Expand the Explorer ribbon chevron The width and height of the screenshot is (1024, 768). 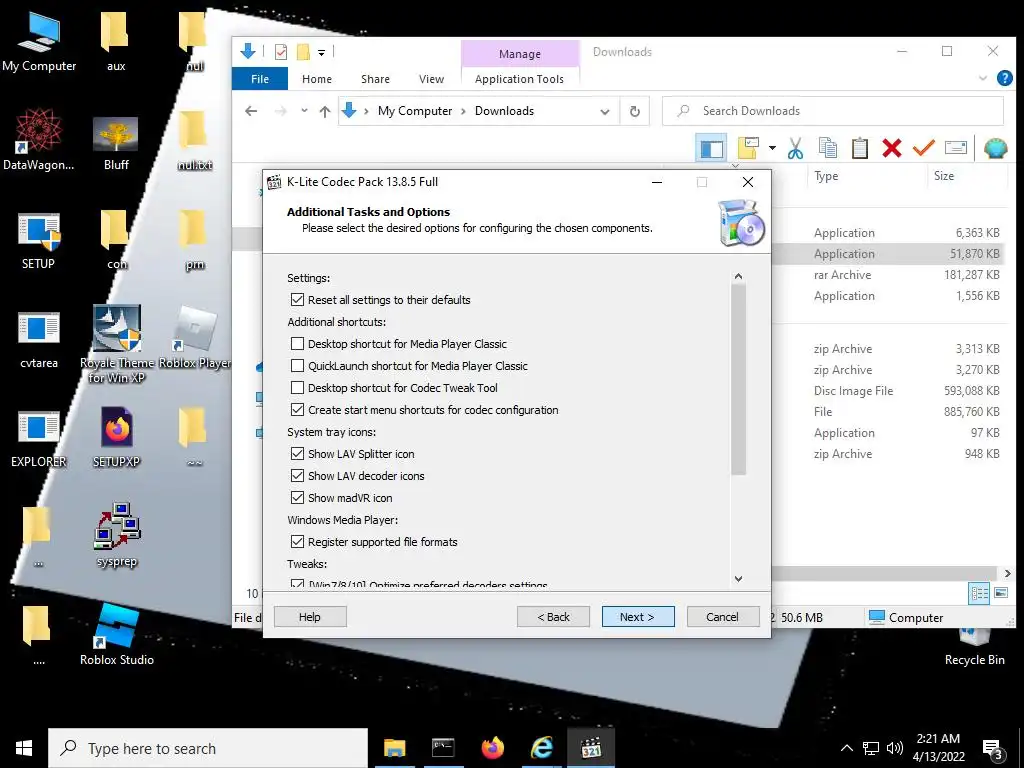[x=982, y=78]
